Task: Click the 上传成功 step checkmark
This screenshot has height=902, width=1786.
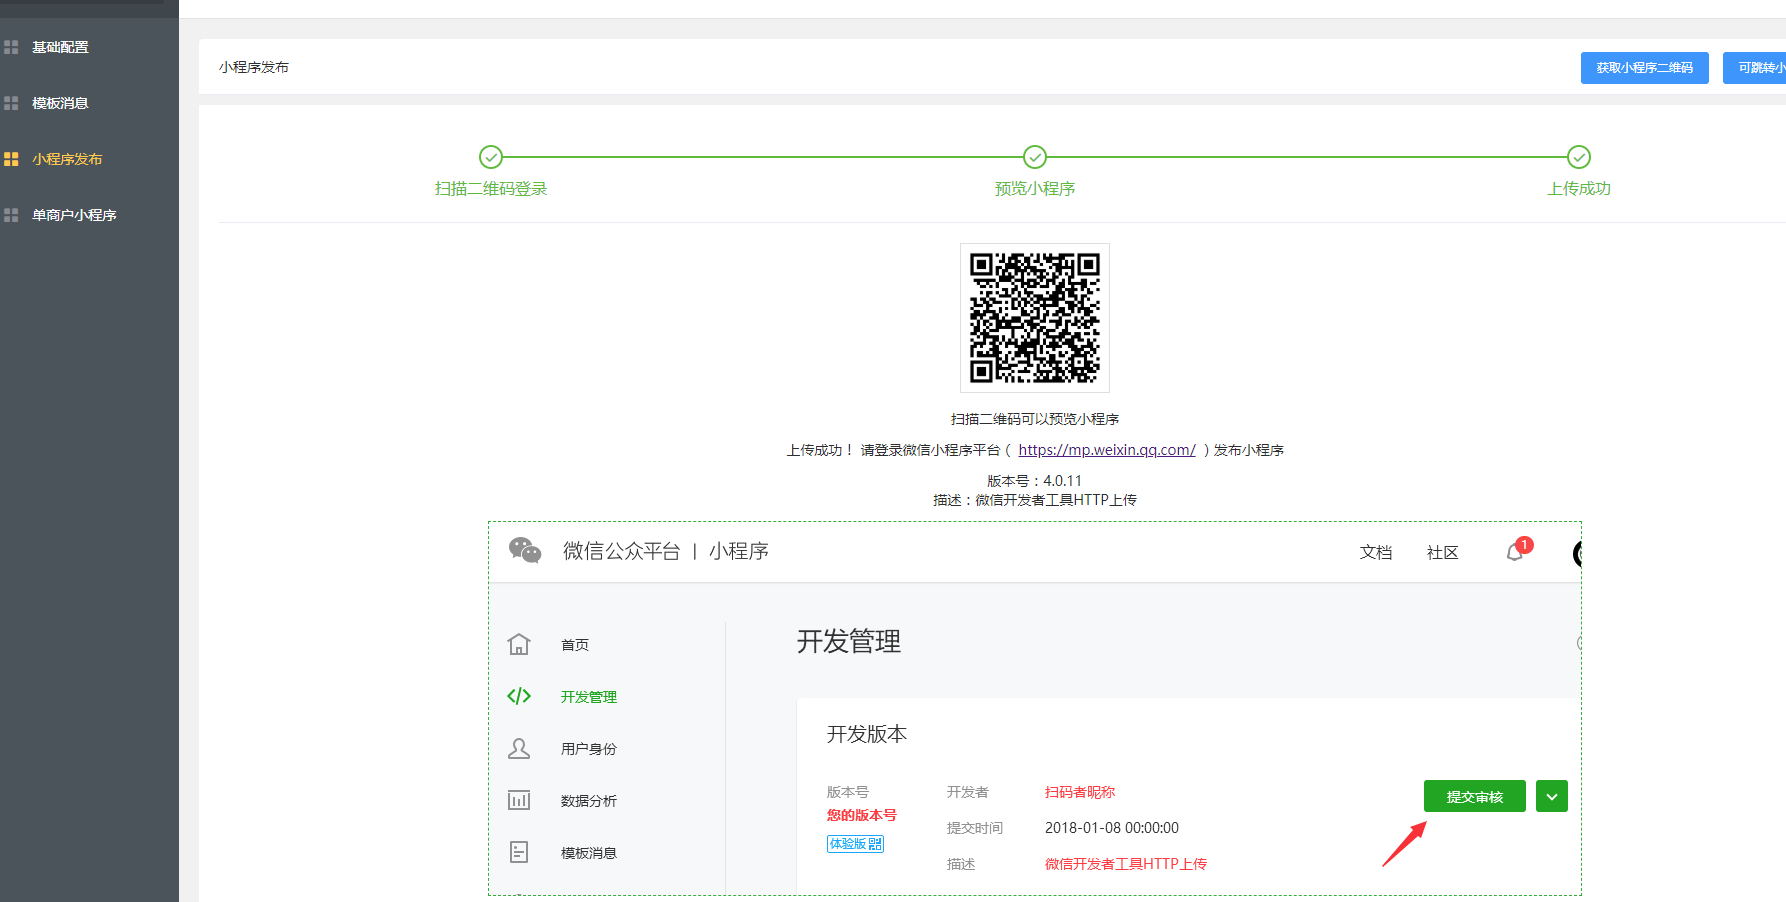Action: (x=1579, y=157)
